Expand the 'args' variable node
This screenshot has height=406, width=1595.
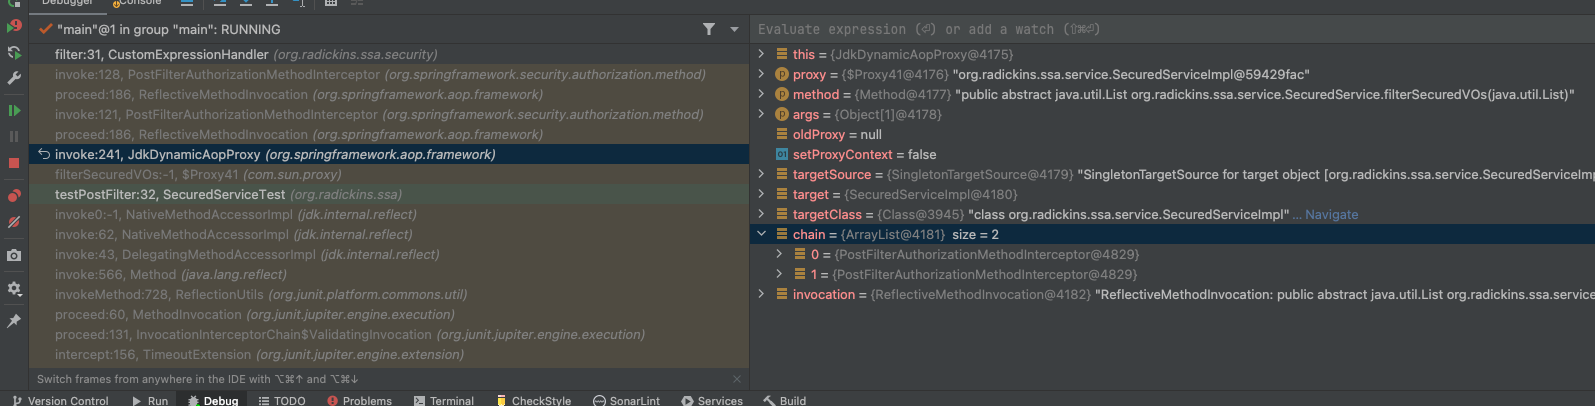761,114
